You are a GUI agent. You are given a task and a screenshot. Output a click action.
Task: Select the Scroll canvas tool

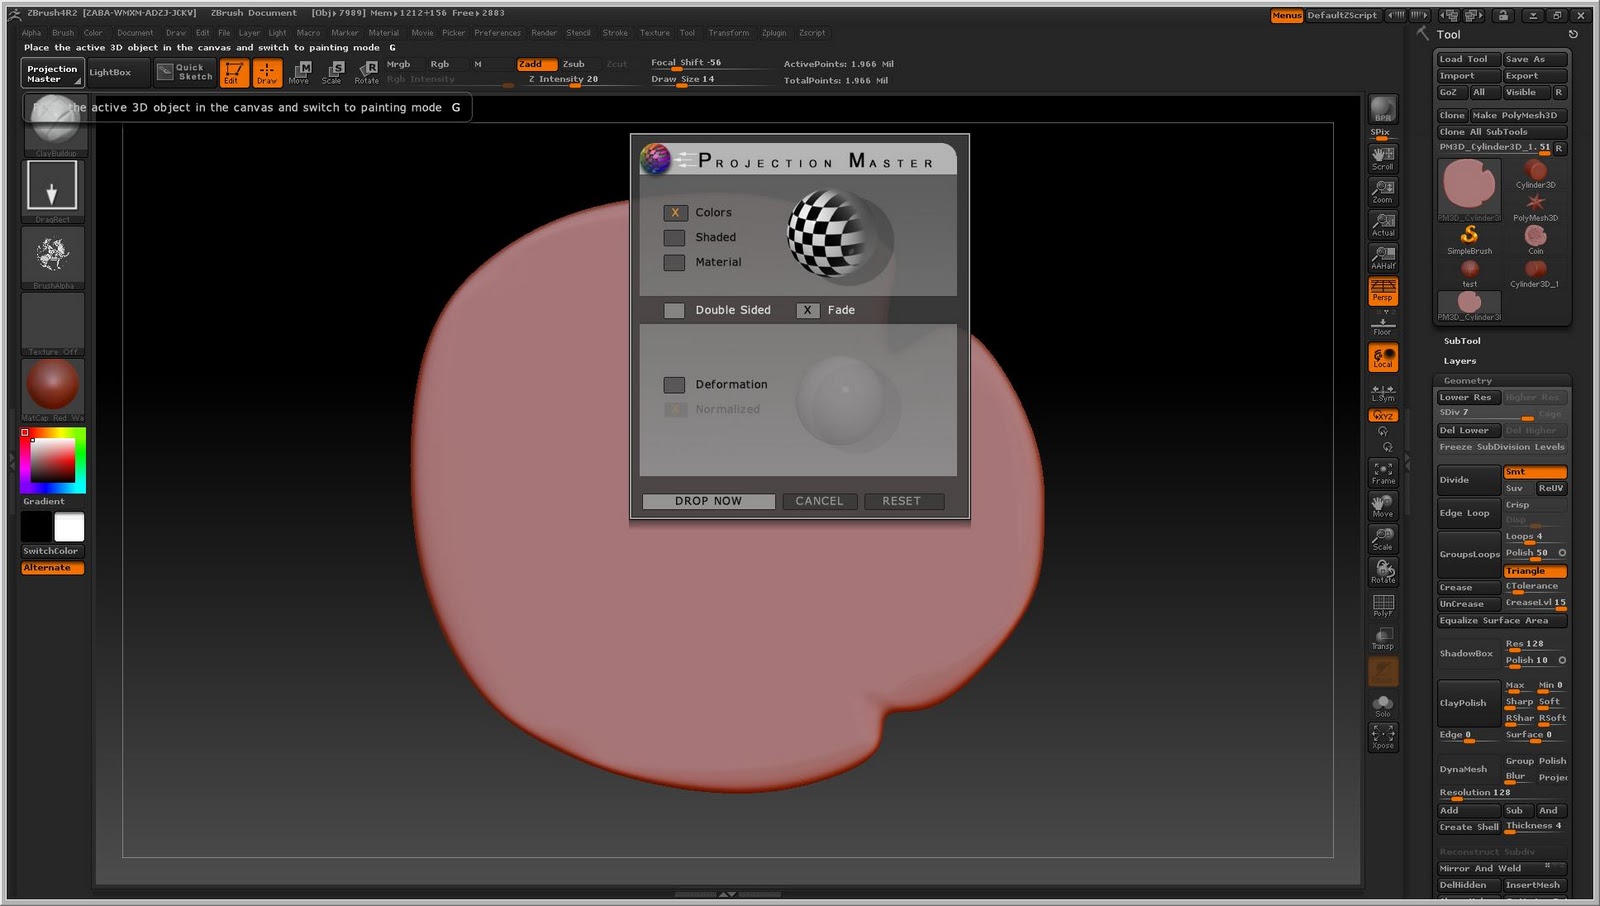tap(1383, 159)
